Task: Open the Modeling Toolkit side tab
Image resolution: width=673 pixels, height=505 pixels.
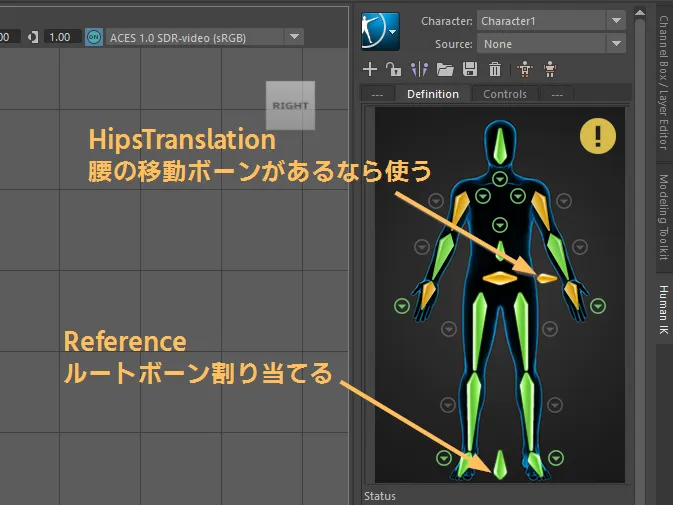Action: pos(664,217)
